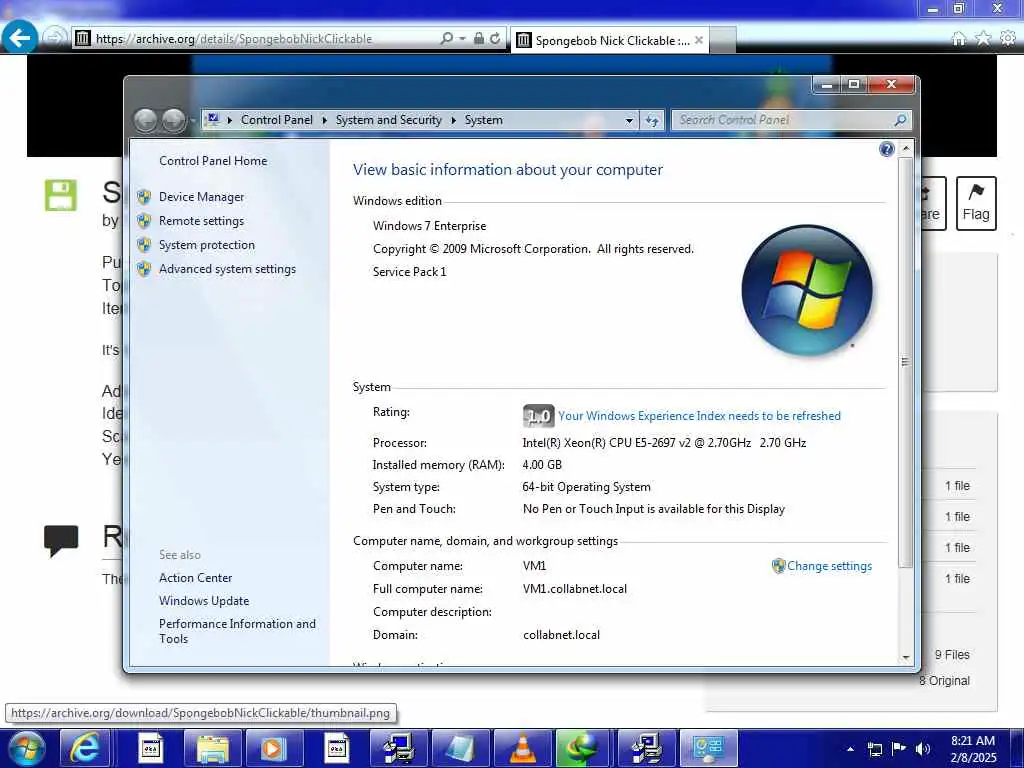This screenshot has width=1024, height=768.
Task: Click the 1.0 rating score badge
Action: coord(538,416)
